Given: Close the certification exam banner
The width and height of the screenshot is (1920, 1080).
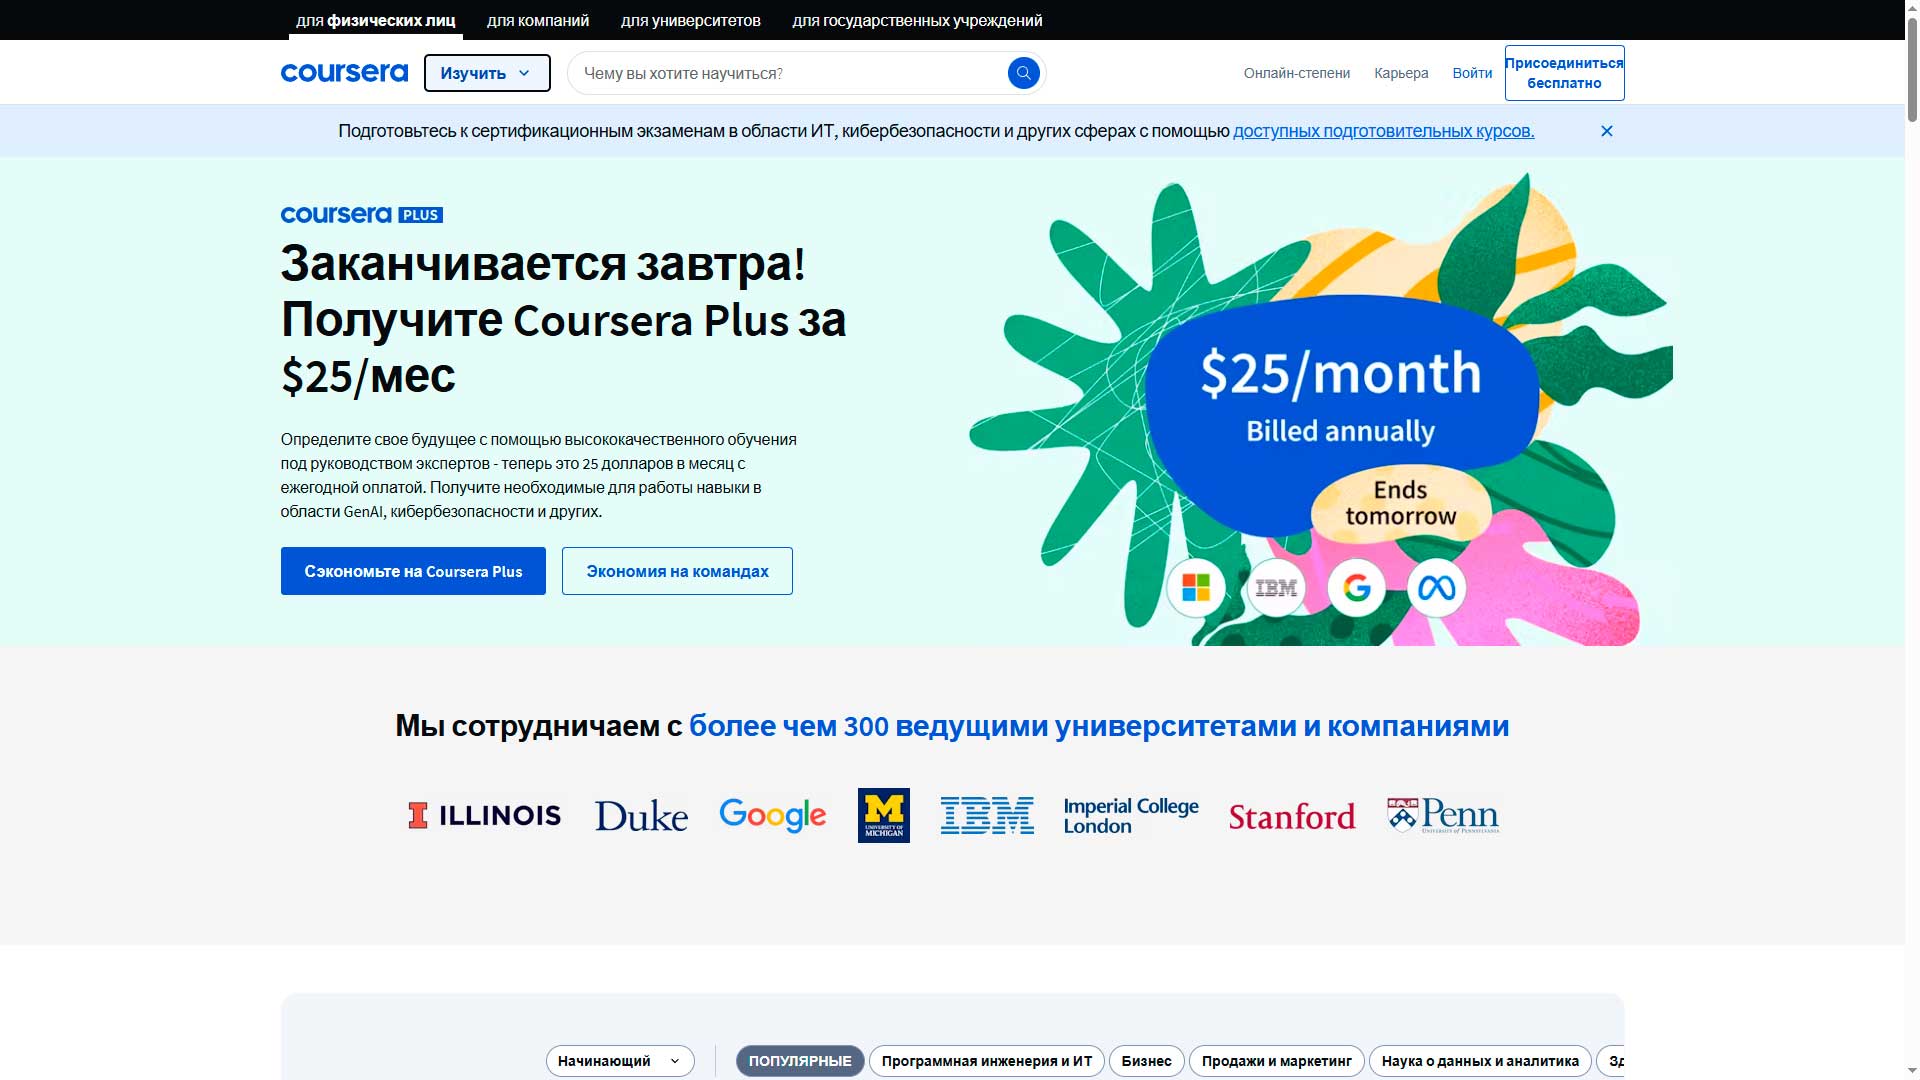Looking at the screenshot, I should tap(1606, 131).
